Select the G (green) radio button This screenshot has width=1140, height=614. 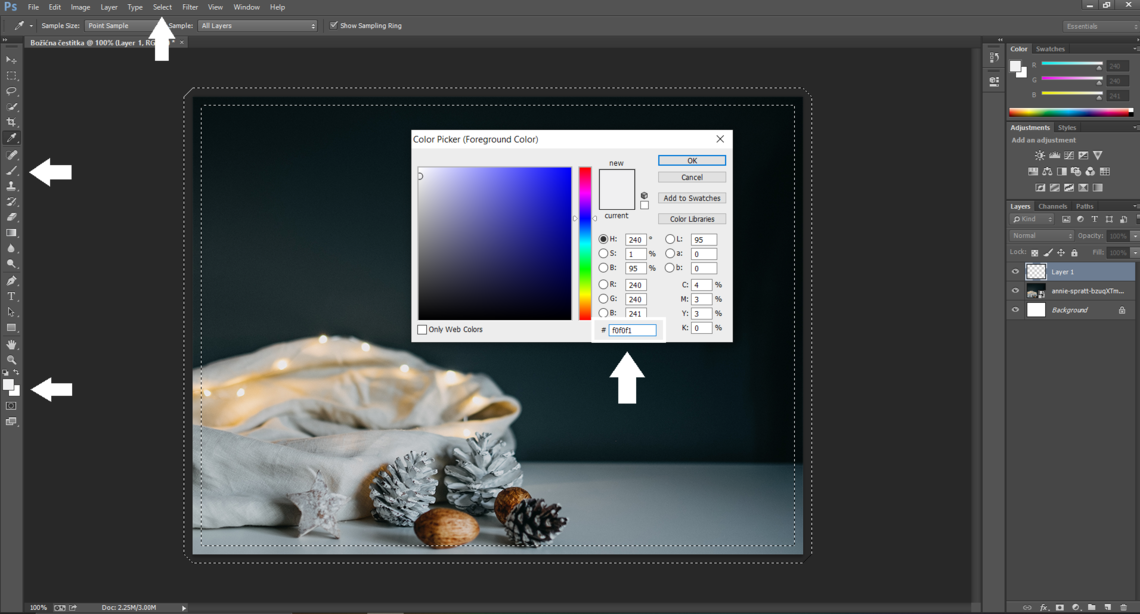point(603,299)
